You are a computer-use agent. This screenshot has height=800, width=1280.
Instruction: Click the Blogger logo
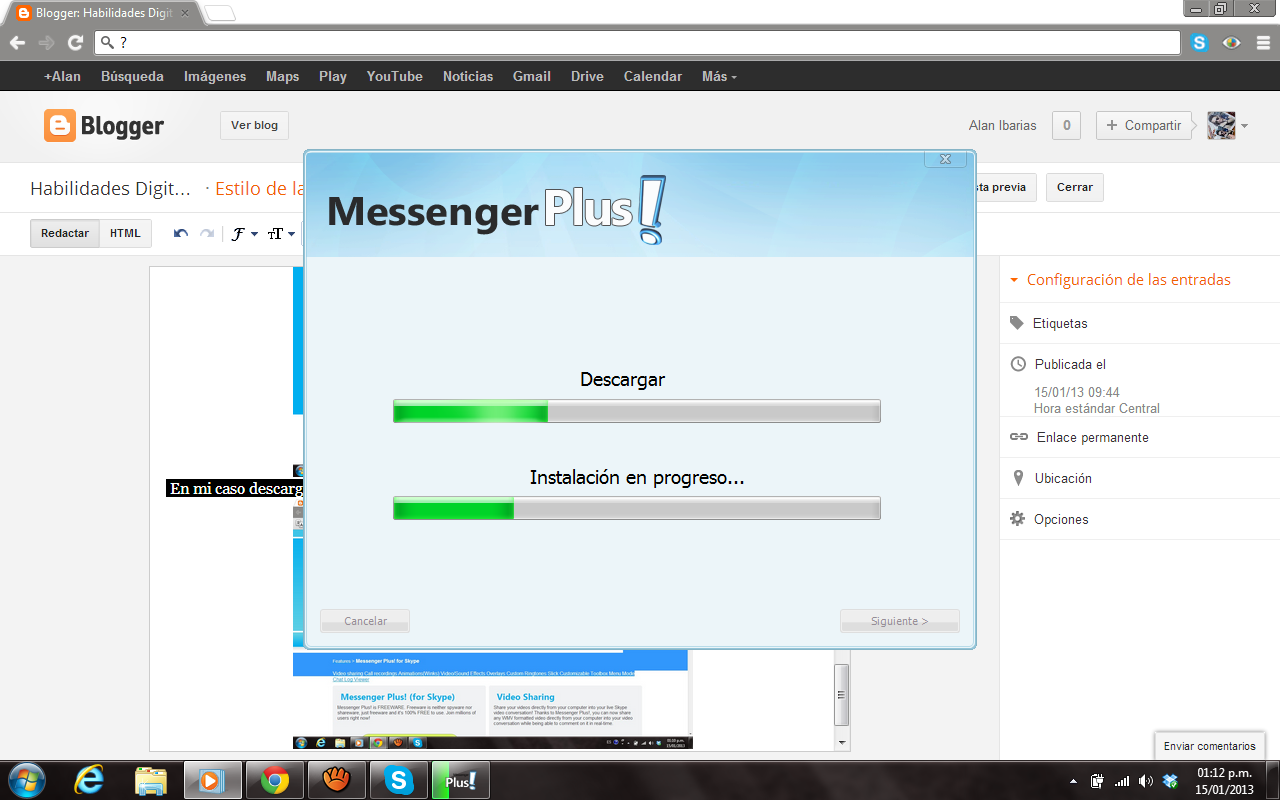click(104, 126)
